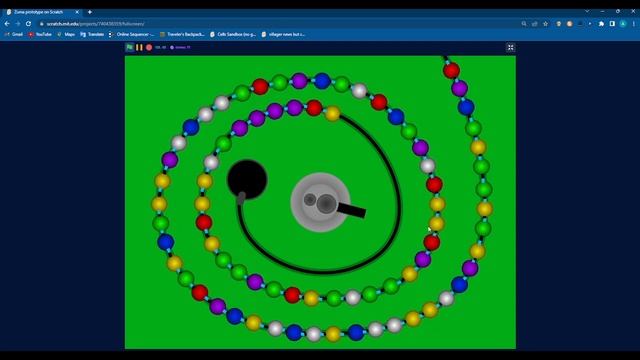Click the browser Forward arrow
The image size is (640, 360).
click(x=18, y=24)
